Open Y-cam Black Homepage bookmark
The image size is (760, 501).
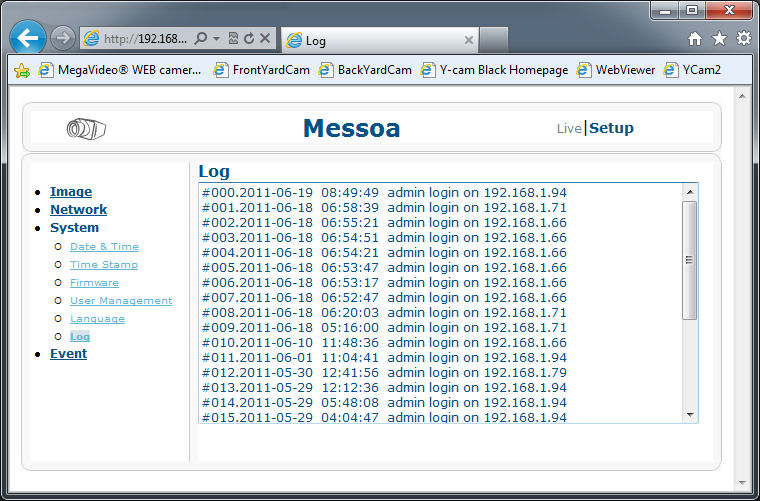(494, 70)
